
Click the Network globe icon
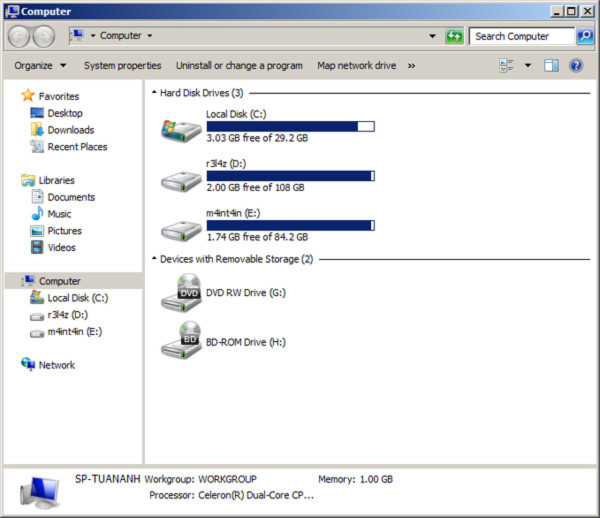pyautogui.click(x=28, y=364)
